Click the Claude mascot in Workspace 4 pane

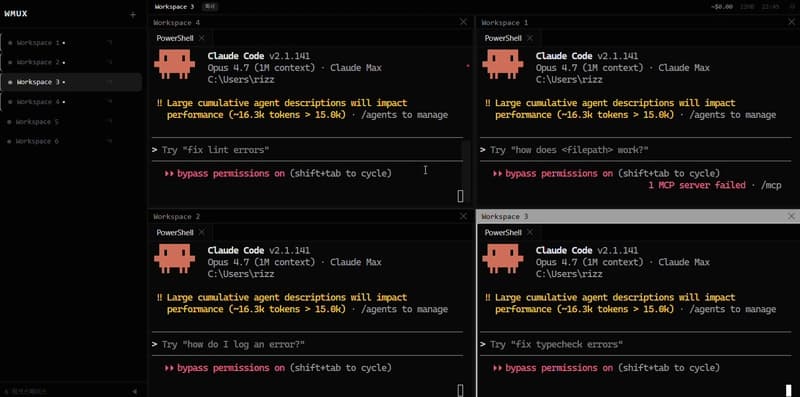pos(174,64)
